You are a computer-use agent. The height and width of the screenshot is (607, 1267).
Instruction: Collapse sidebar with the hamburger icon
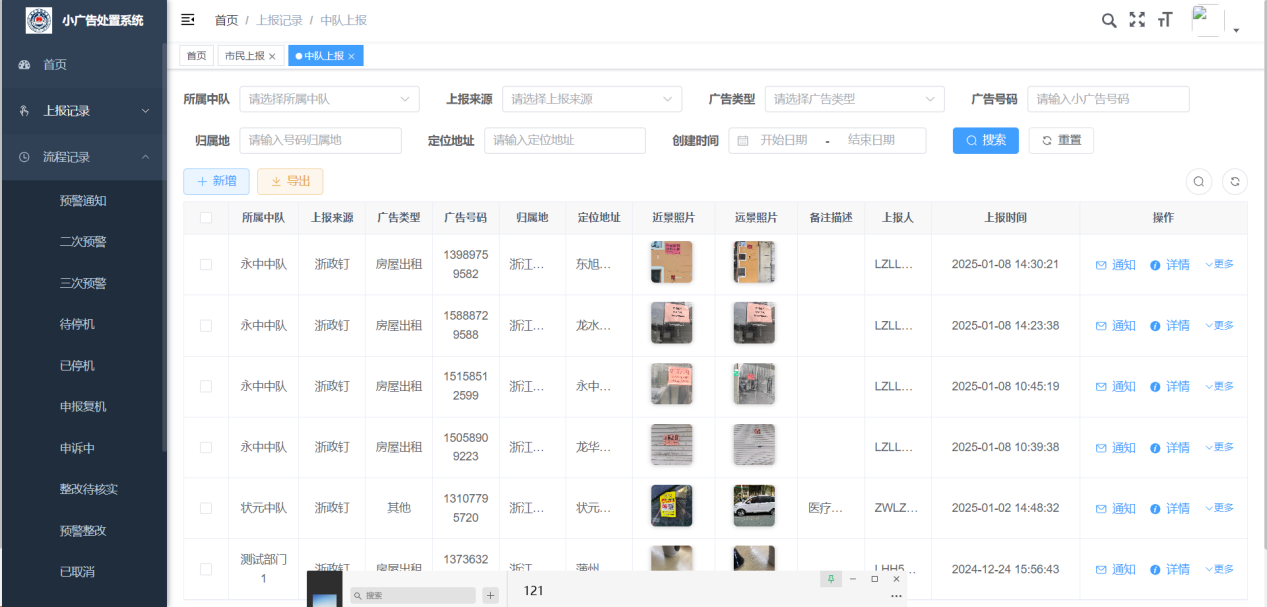pos(187,20)
